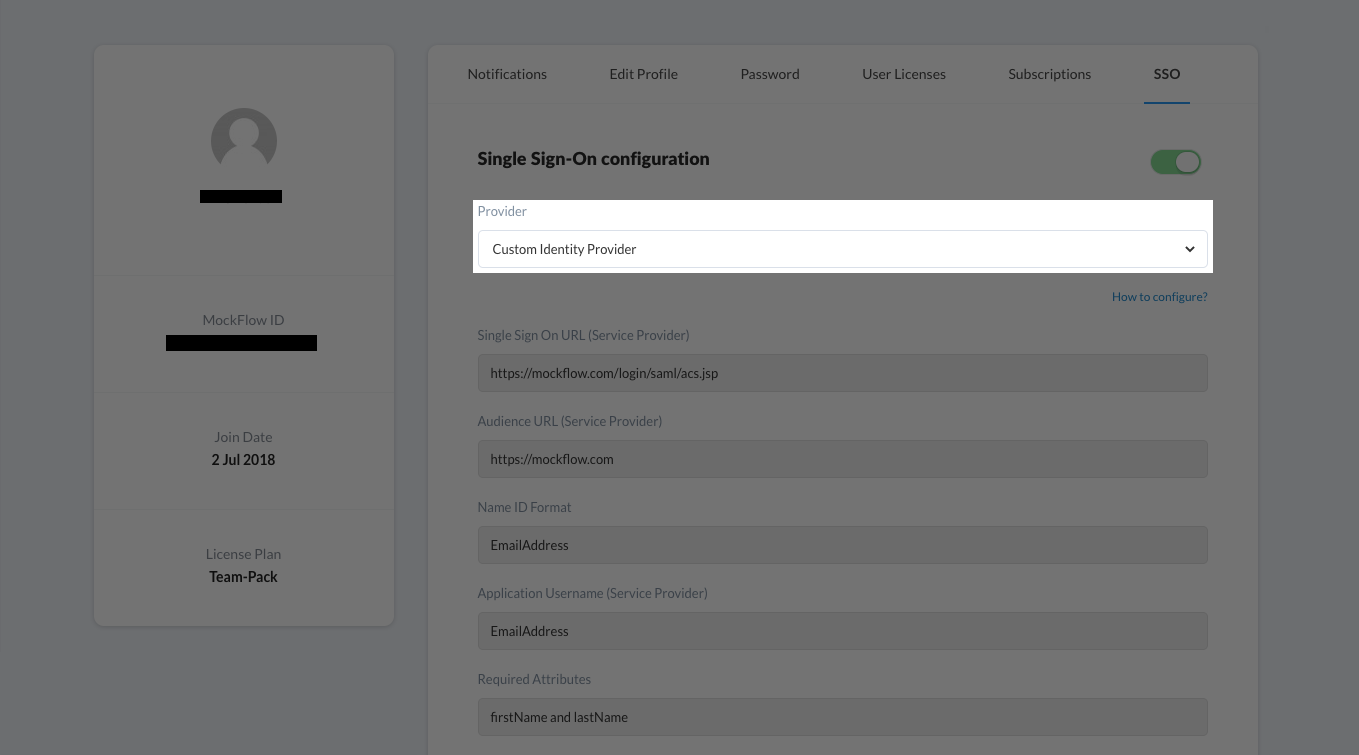Image resolution: width=1359 pixels, height=755 pixels.
Task: Open the Subscriptions tab
Action: point(1049,74)
